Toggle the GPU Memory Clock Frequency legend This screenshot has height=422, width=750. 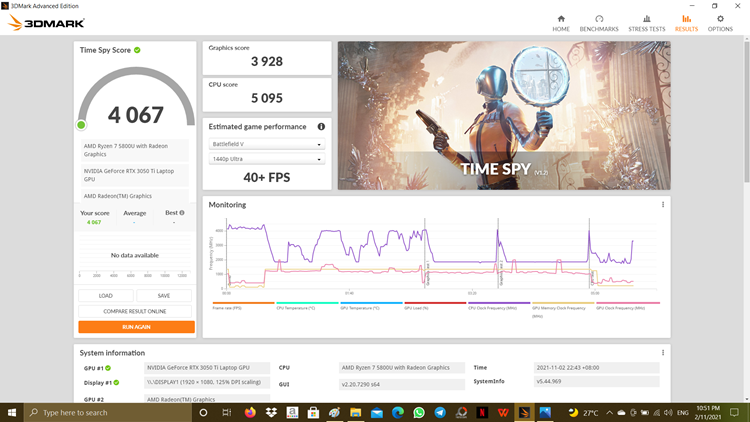[x=563, y=309]
